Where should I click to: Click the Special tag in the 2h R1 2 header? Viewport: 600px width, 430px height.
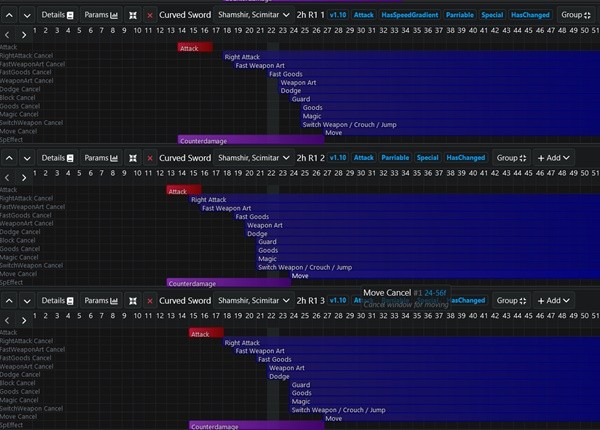[x=428, y=158]
